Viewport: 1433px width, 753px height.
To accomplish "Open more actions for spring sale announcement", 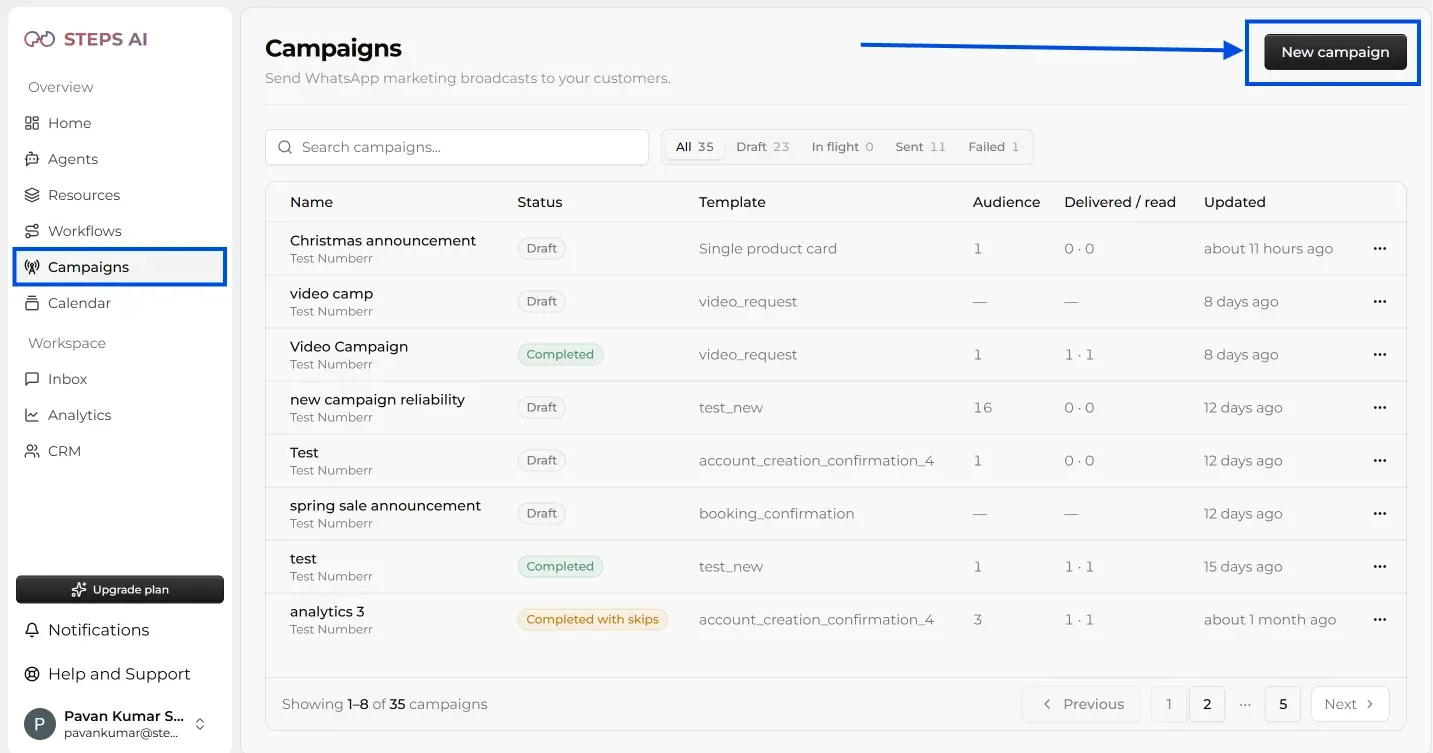I will [x=1380, y=514].
